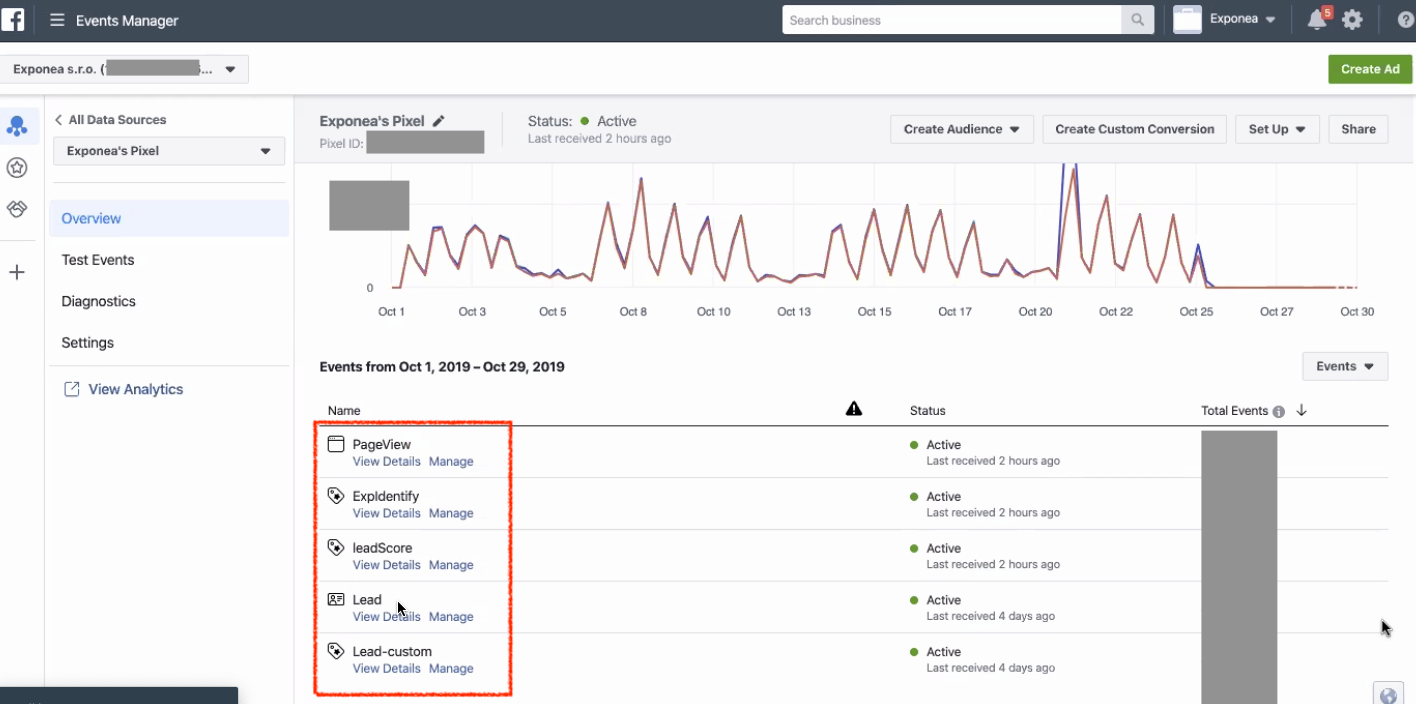Select the handshake partner integrations sidebar icon
This screenshot has width=1416, height=704.
tap(17, 209)
